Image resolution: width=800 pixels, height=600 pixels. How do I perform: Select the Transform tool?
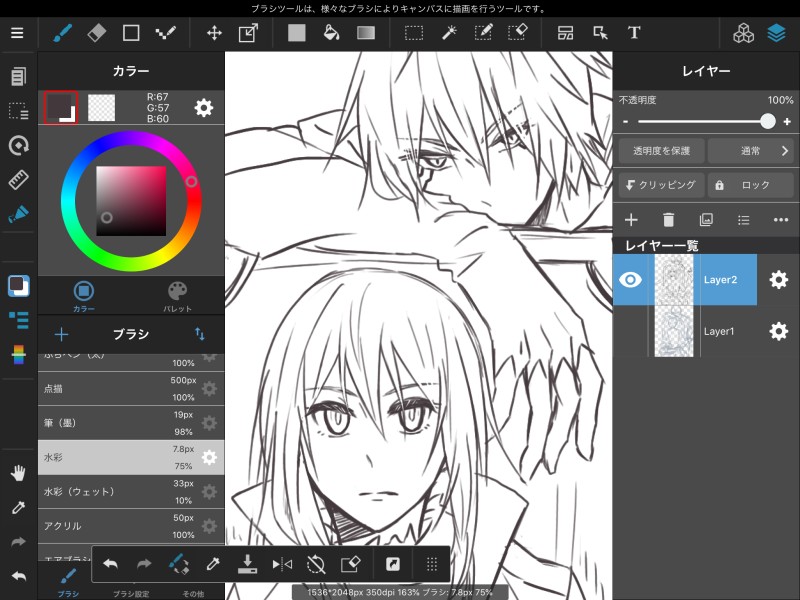[x=248, y=33]
